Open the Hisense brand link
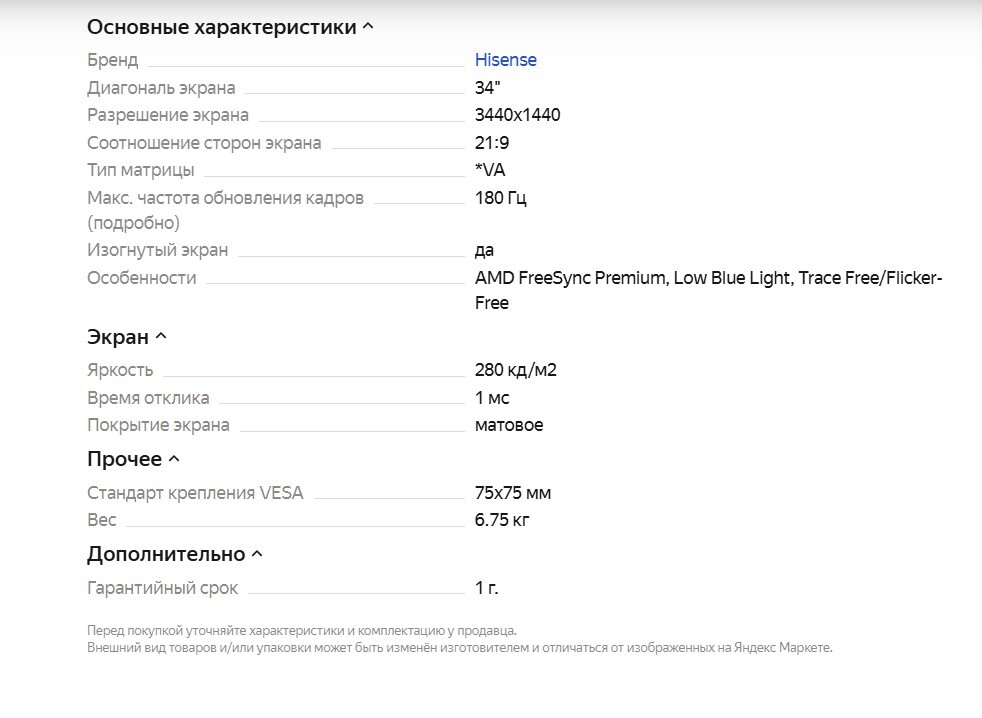 [505, 60]
